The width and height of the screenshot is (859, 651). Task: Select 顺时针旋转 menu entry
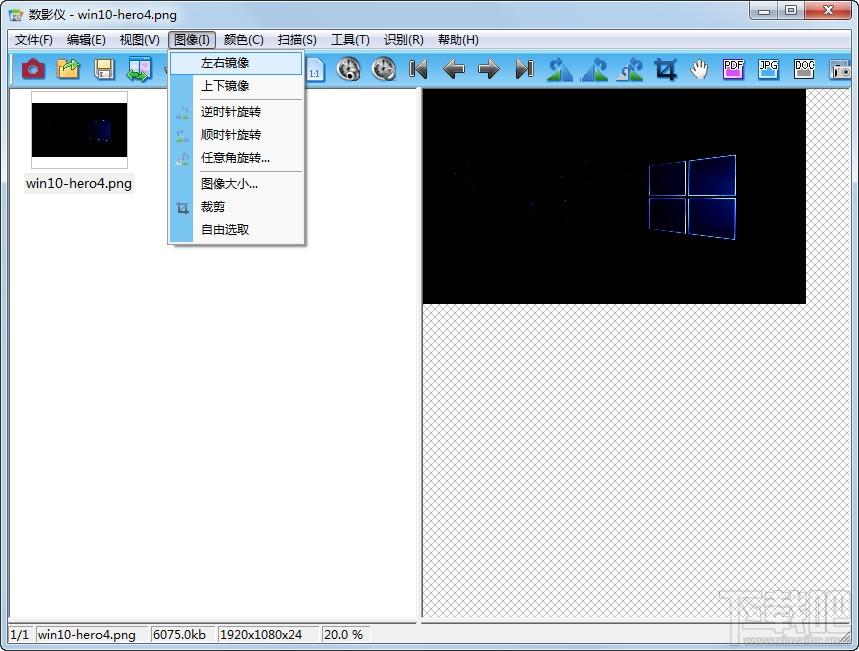pos(236,135)
